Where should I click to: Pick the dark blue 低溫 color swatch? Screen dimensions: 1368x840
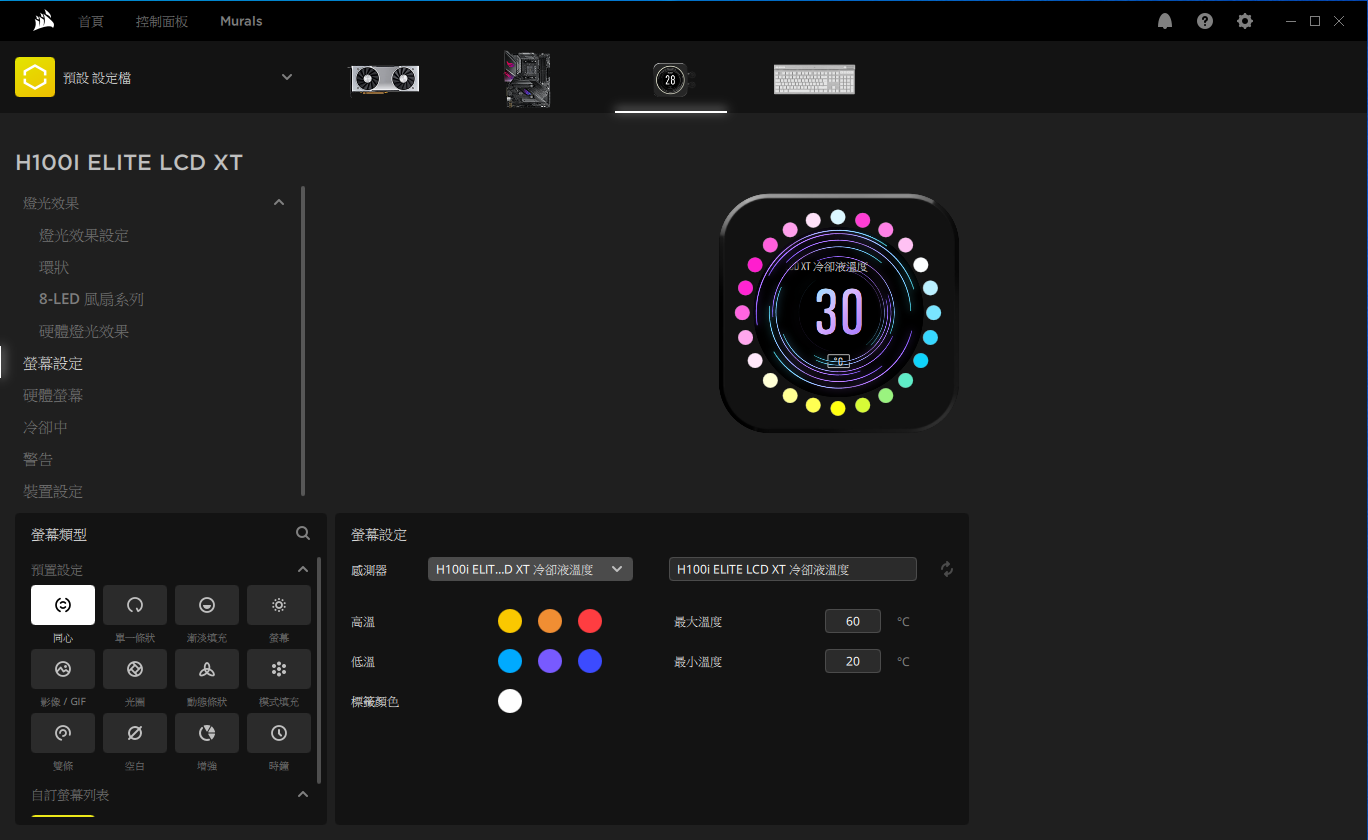[590, 661]
